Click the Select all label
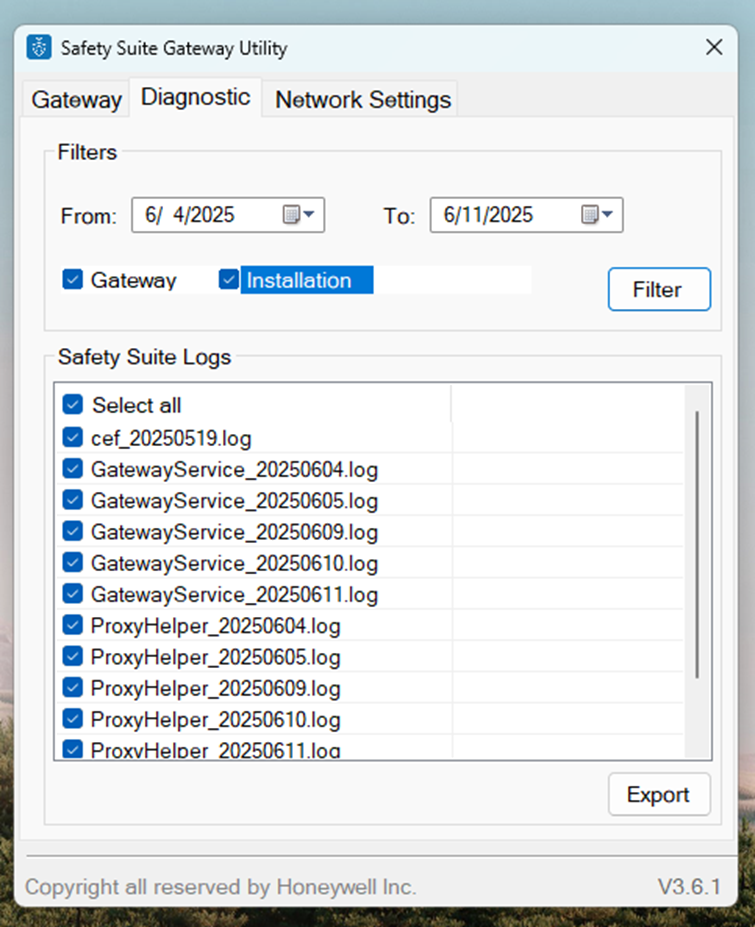The height and width of the screenshot is (927, 755). (137, 406)
